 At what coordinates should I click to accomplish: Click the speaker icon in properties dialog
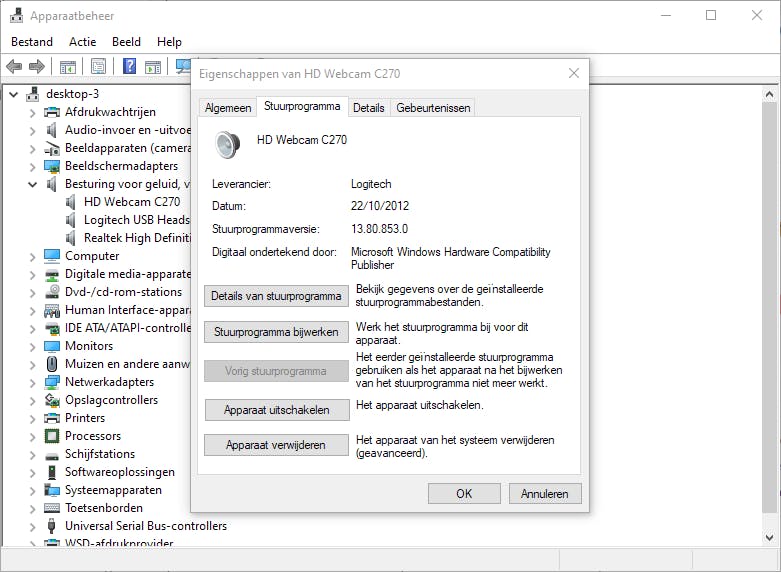(228, 144)
